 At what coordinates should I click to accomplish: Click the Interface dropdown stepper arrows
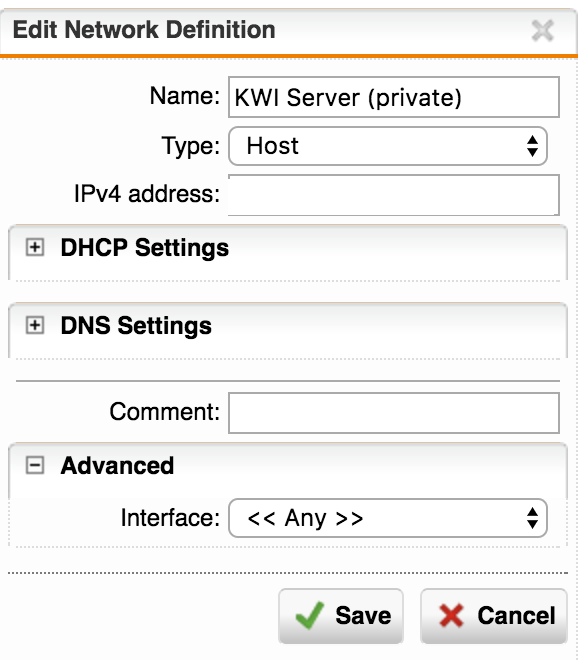(x=532, y=518)
